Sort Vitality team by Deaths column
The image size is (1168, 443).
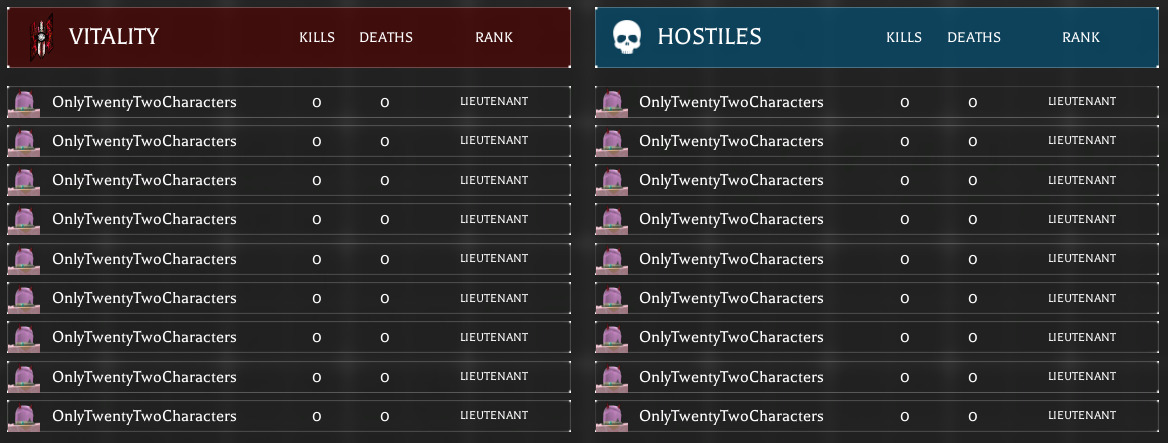point(386,38)
